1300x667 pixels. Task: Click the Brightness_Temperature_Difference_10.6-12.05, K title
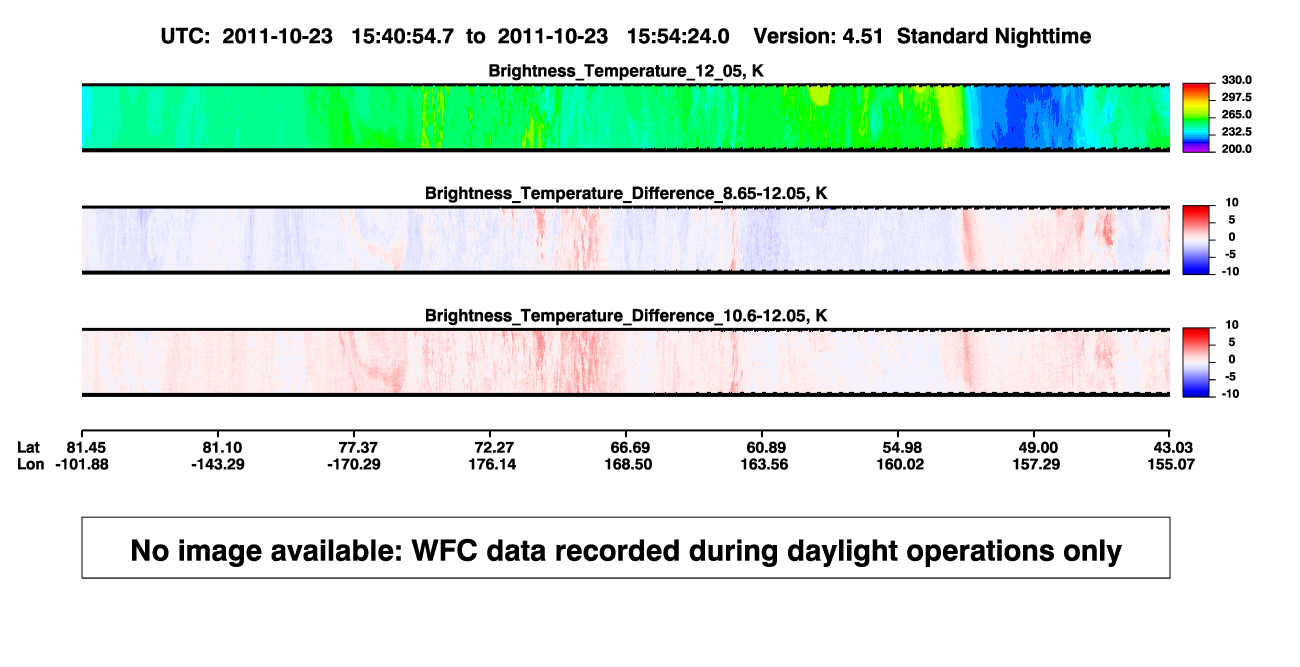point(626,316)
